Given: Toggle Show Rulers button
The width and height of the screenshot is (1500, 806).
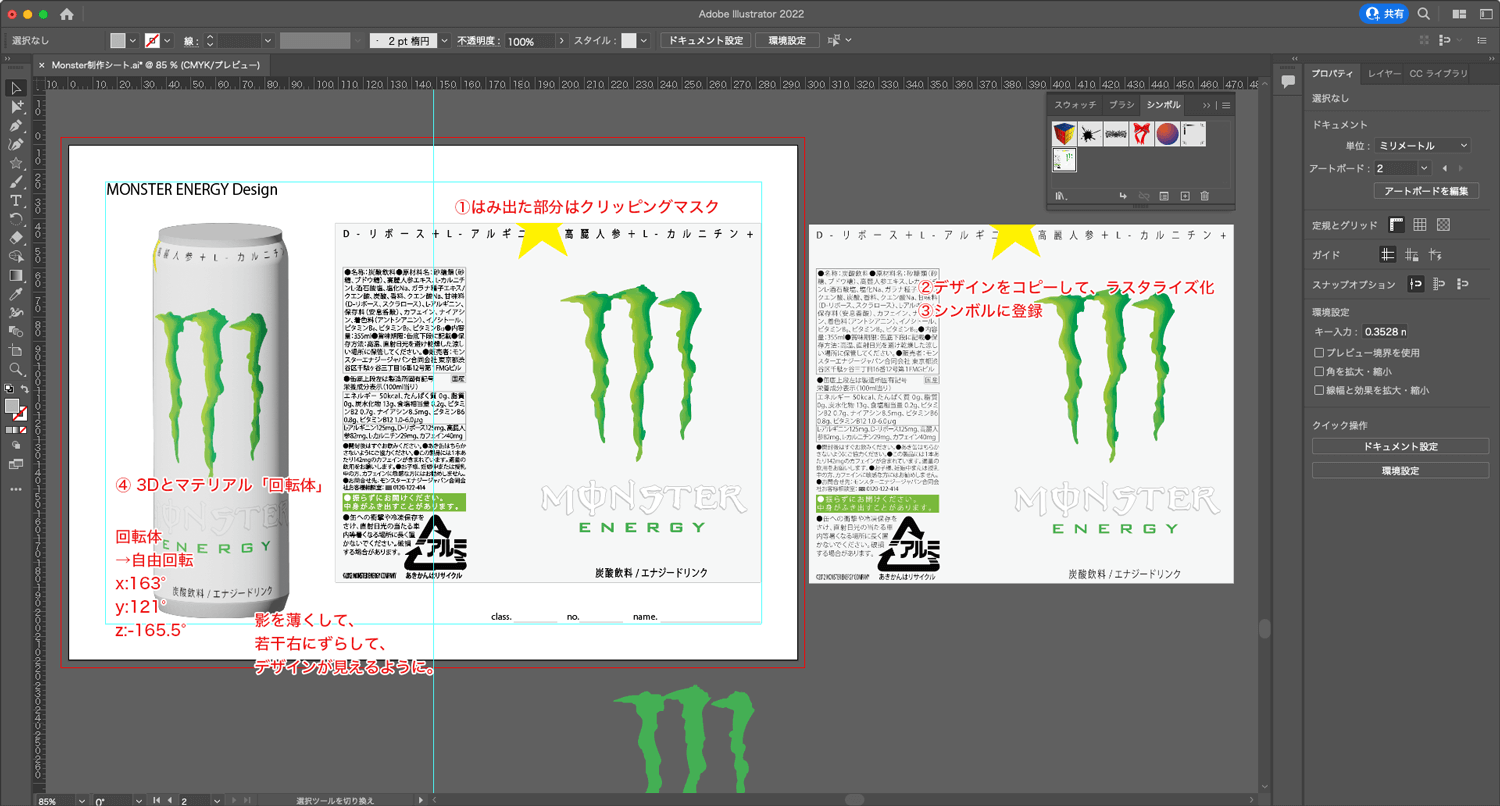Looking at the screenshot, I should (1396, 225).
